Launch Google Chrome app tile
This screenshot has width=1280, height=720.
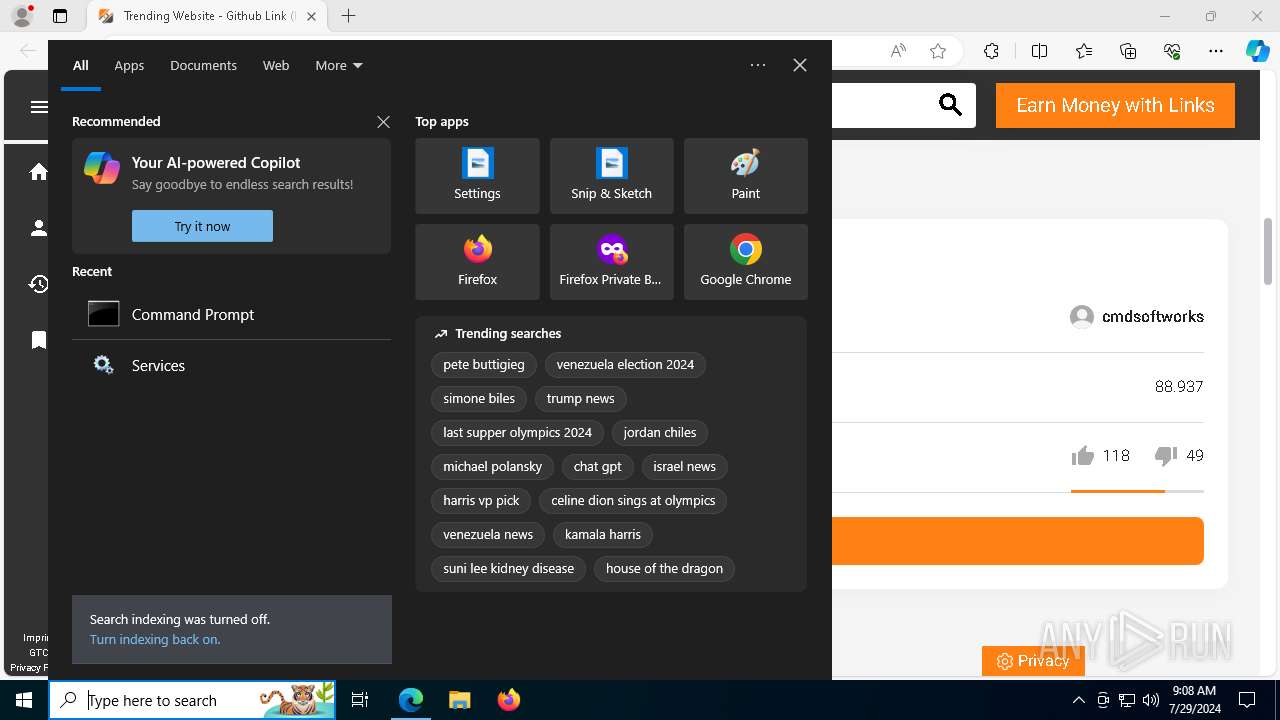click(x=745, y=262)
